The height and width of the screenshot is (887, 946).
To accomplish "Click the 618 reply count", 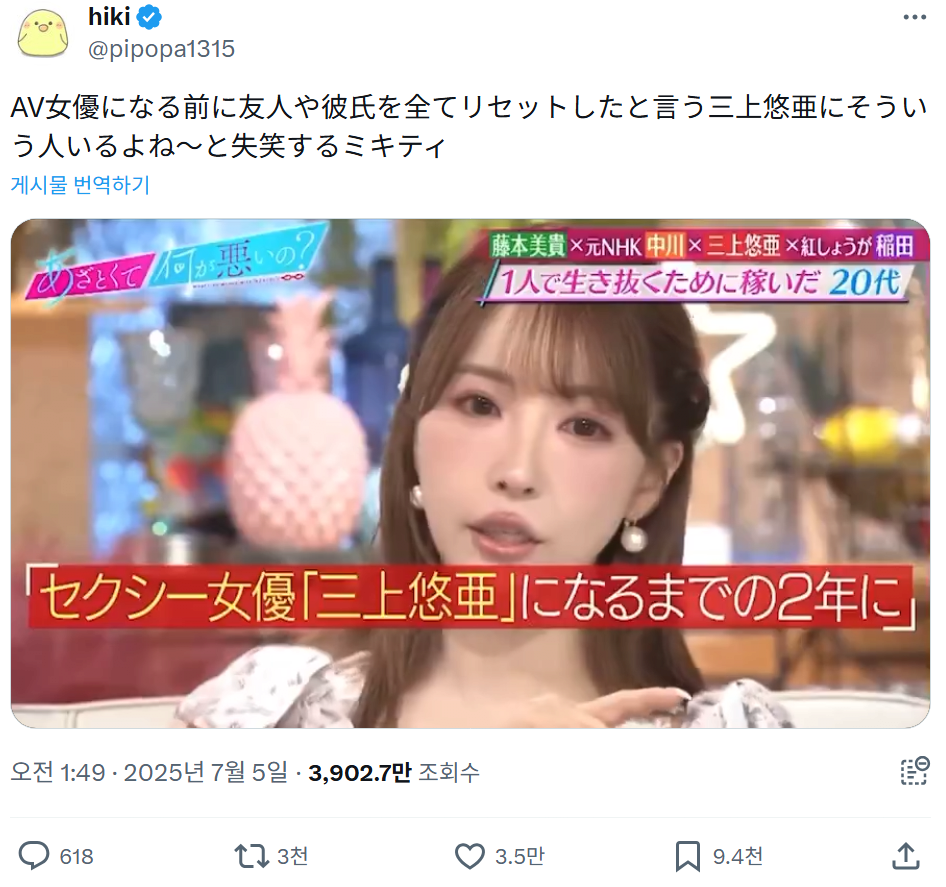I will coord(77,856).
